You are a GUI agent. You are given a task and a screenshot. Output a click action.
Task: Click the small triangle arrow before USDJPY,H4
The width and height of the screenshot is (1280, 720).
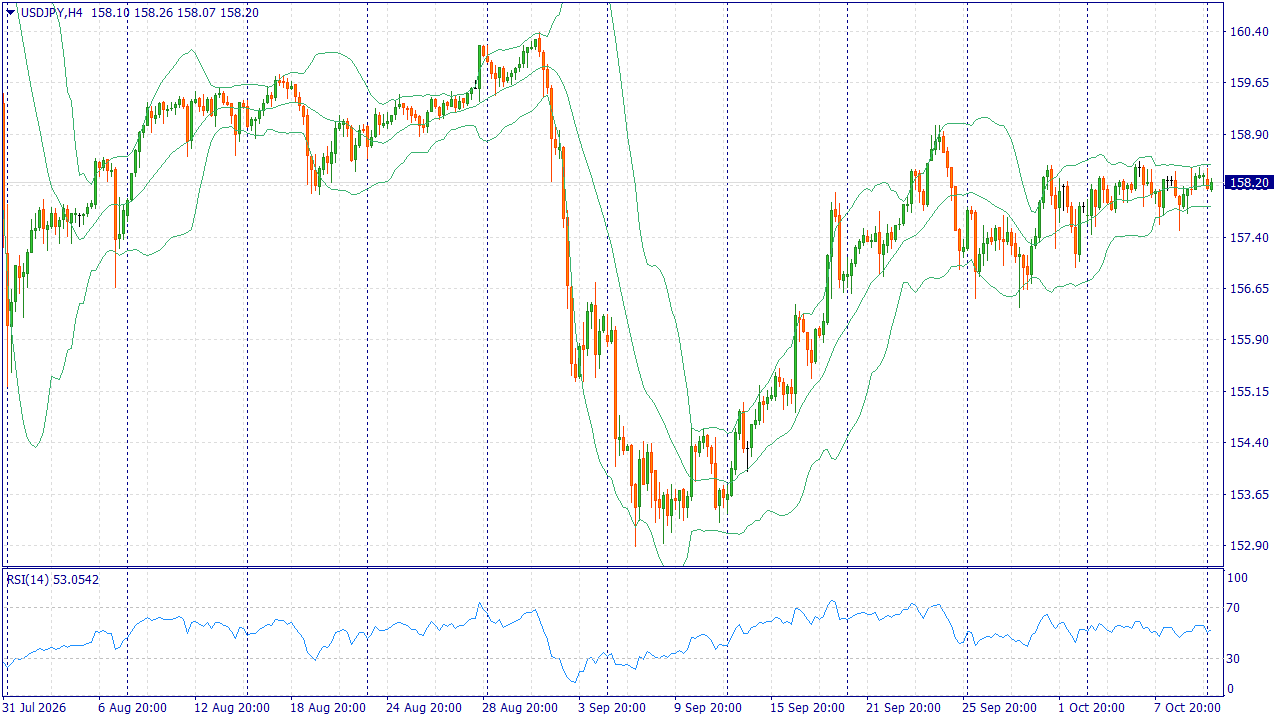[11, 12]
